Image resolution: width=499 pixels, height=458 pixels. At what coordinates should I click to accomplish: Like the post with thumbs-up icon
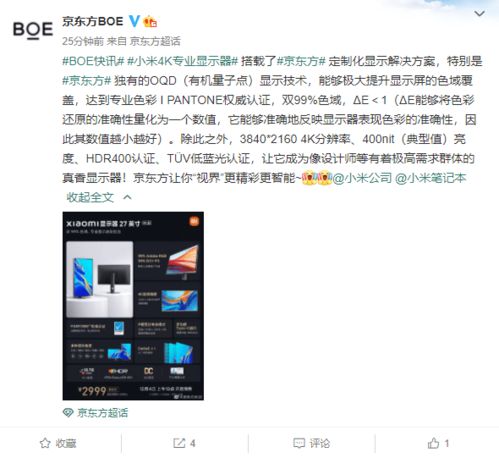(433, 443)
